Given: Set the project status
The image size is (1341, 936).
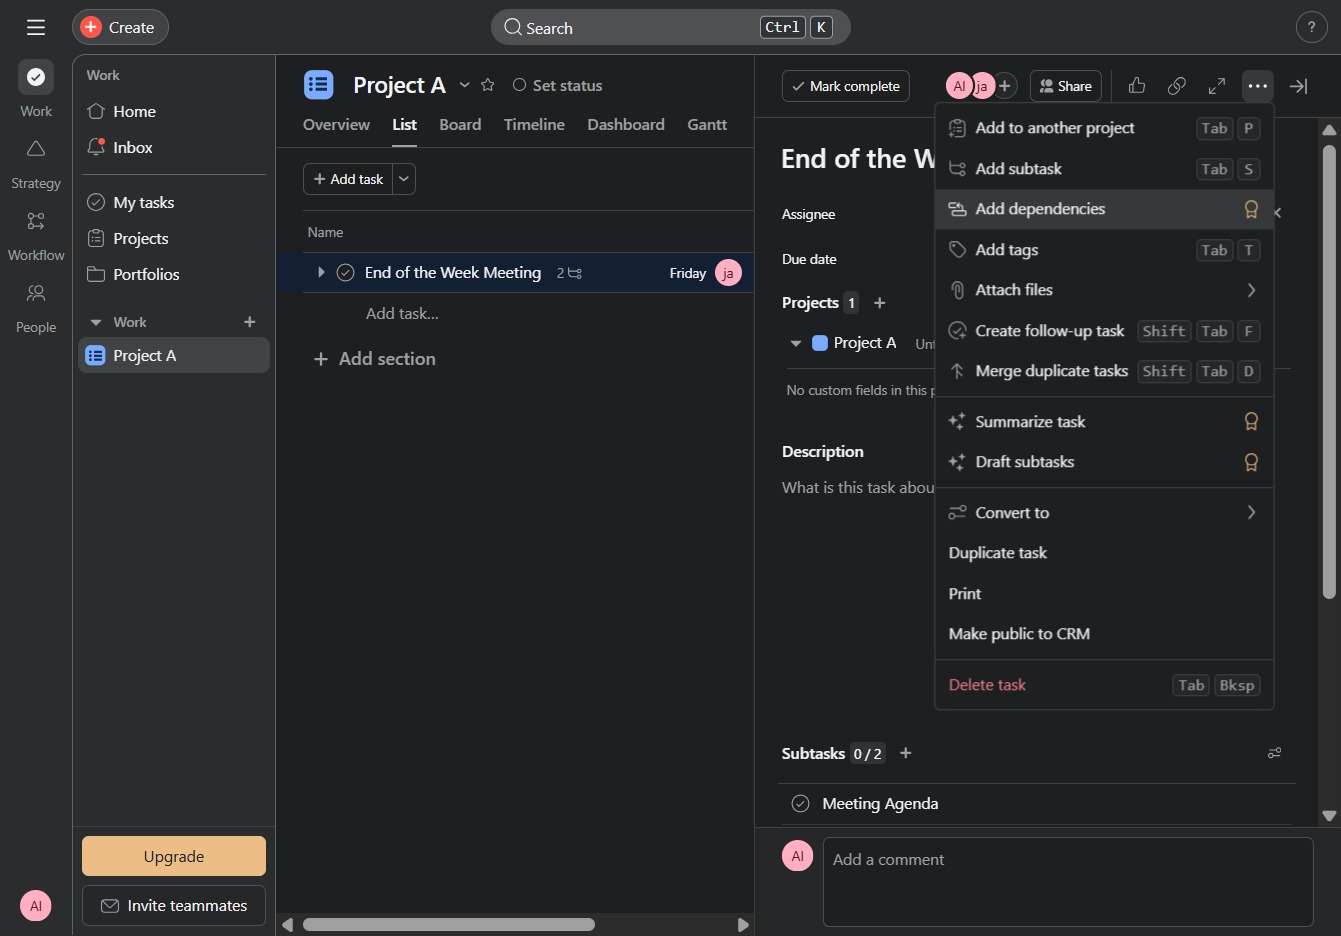Looking at the screenshot, I should 558,85.
